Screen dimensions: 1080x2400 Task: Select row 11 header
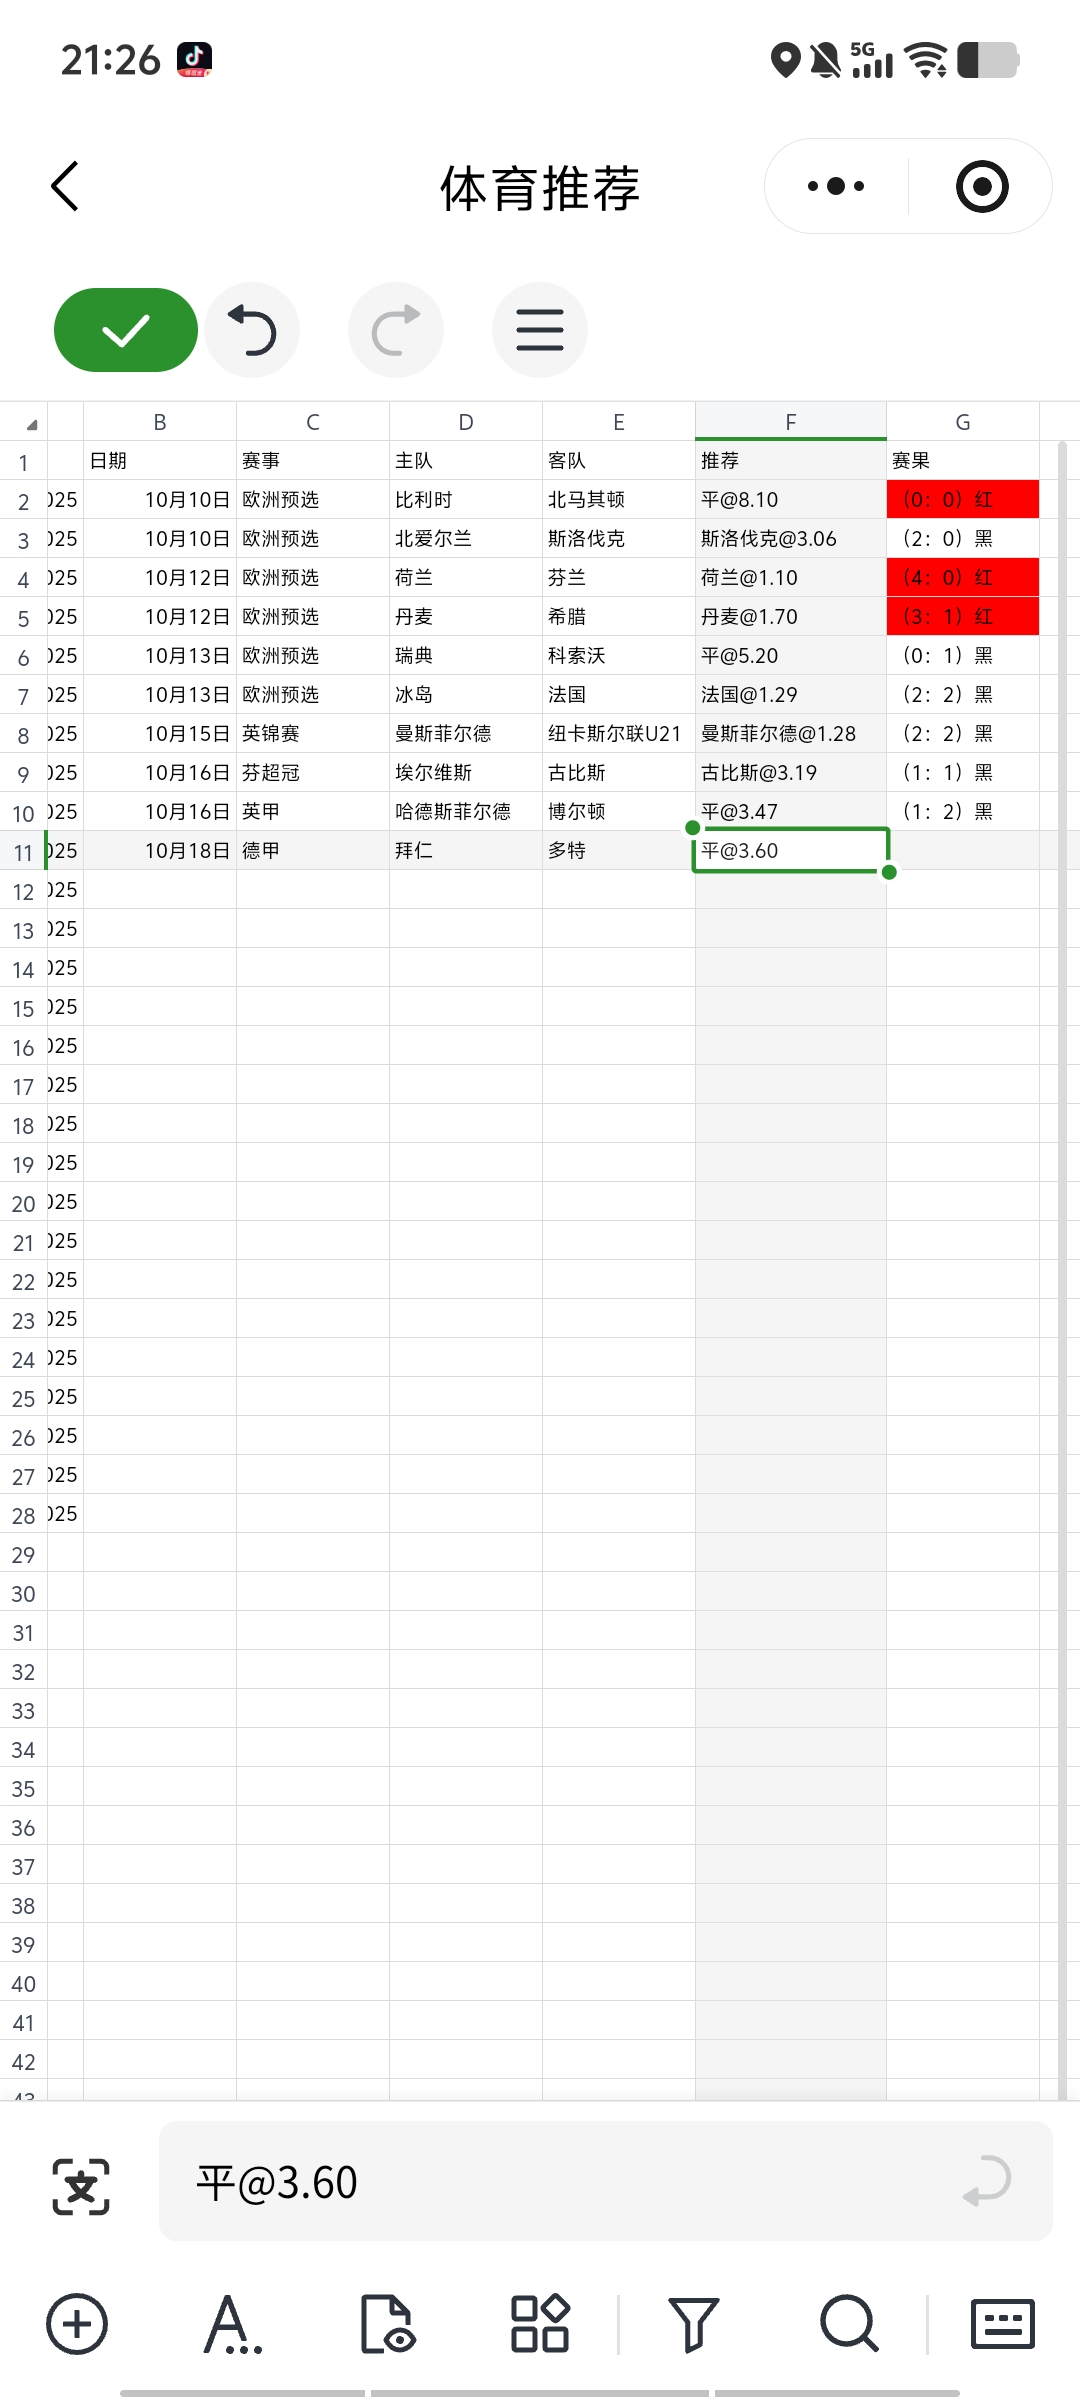point(24,852)
